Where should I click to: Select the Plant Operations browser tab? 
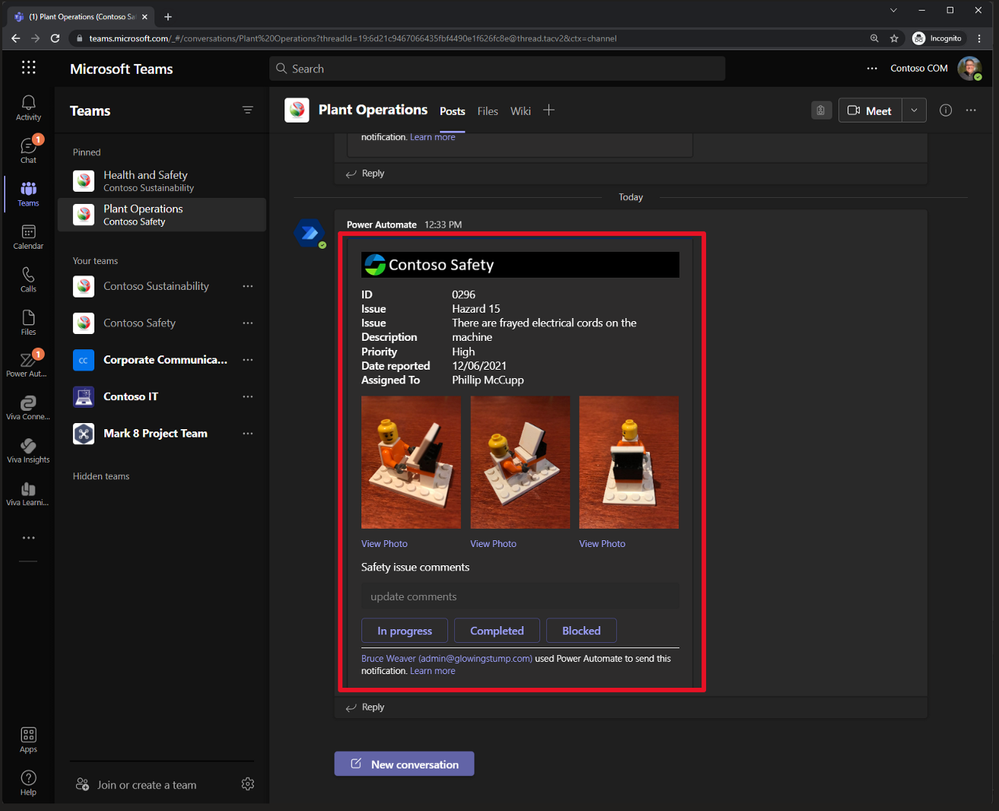coord(81,17)
